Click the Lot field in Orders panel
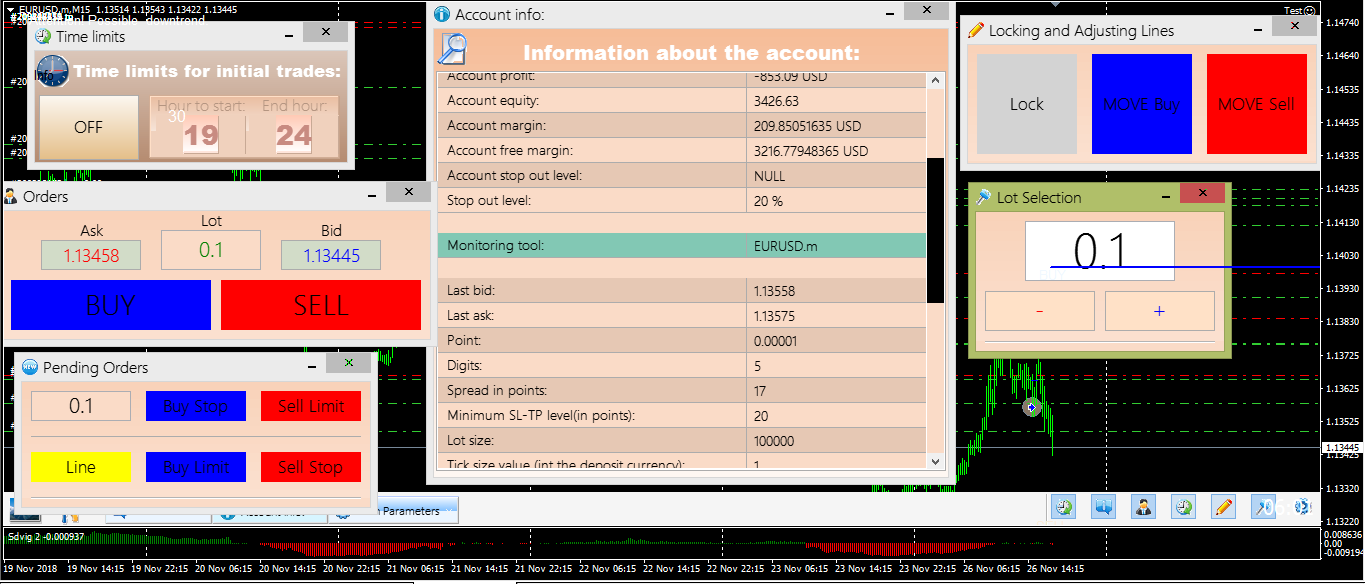 pos(211,250)
